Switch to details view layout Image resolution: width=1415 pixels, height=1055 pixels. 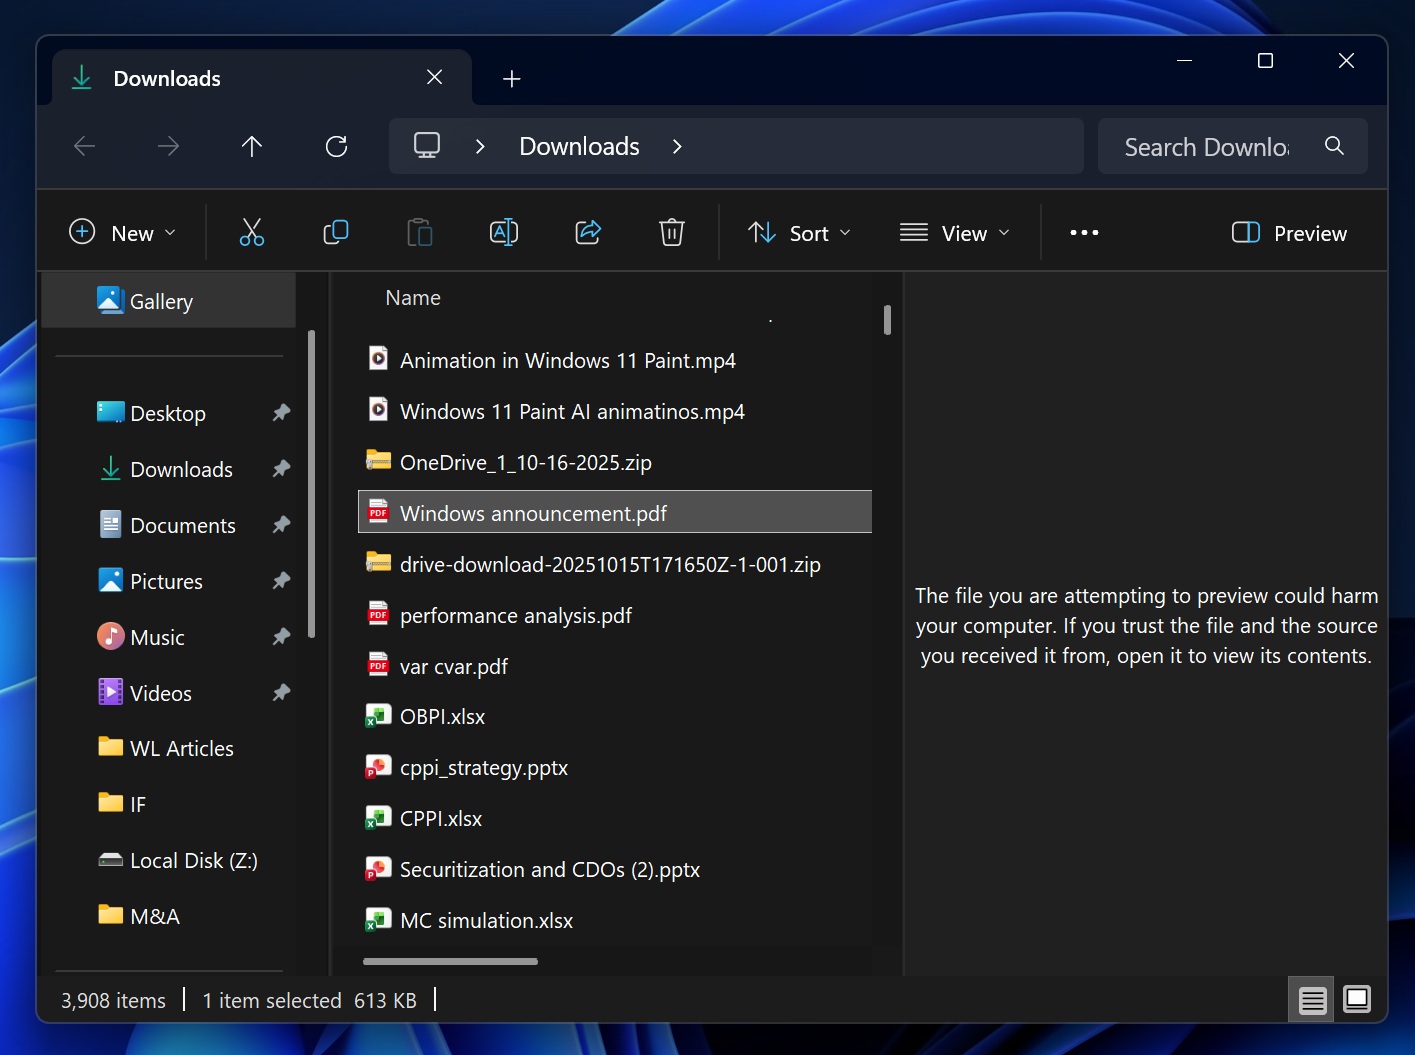pyautogui.click(x=1311, y=999)
